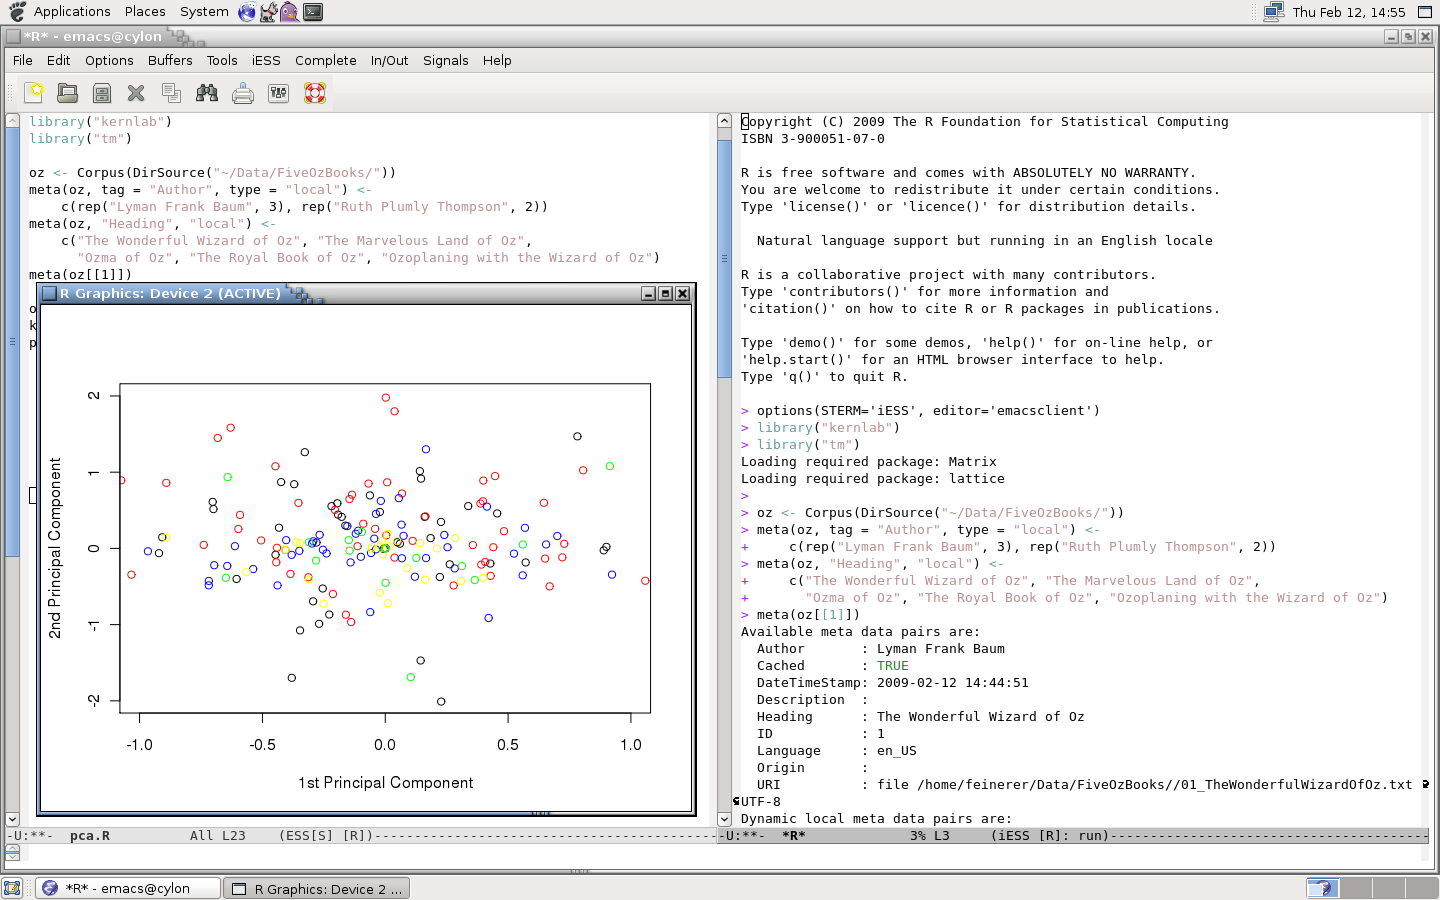Image resolution: width=1440 pixels, height=900 pixels.
Task: Open the Tools menu
Action: [x=222, y=60]
